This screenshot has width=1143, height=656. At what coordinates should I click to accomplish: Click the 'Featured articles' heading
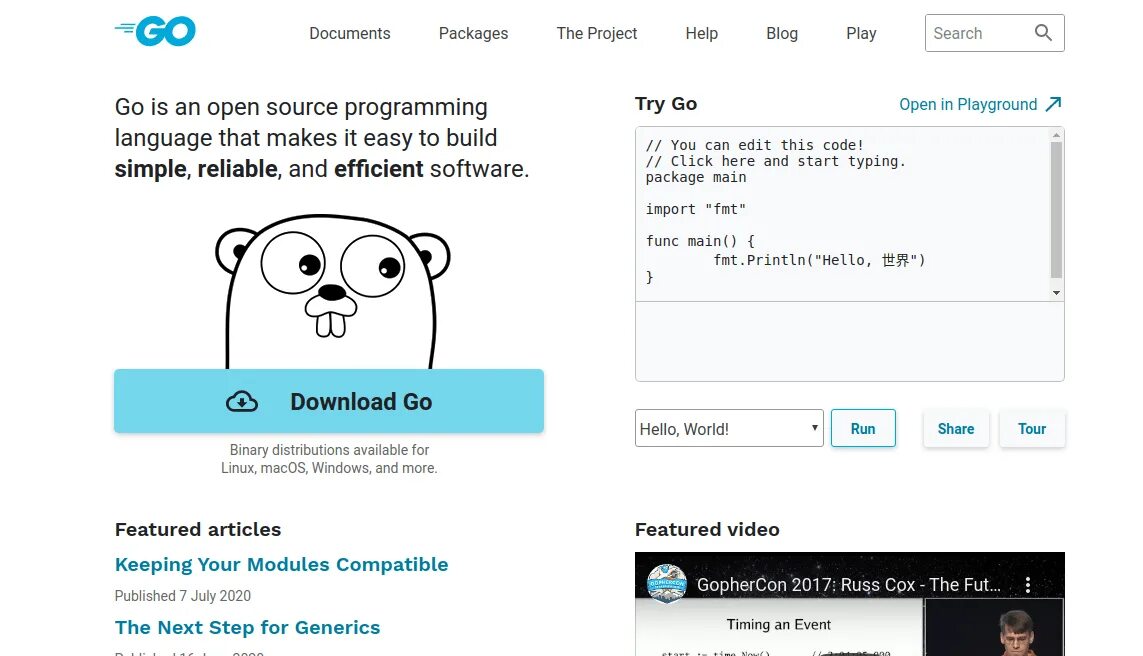point(198,529)
